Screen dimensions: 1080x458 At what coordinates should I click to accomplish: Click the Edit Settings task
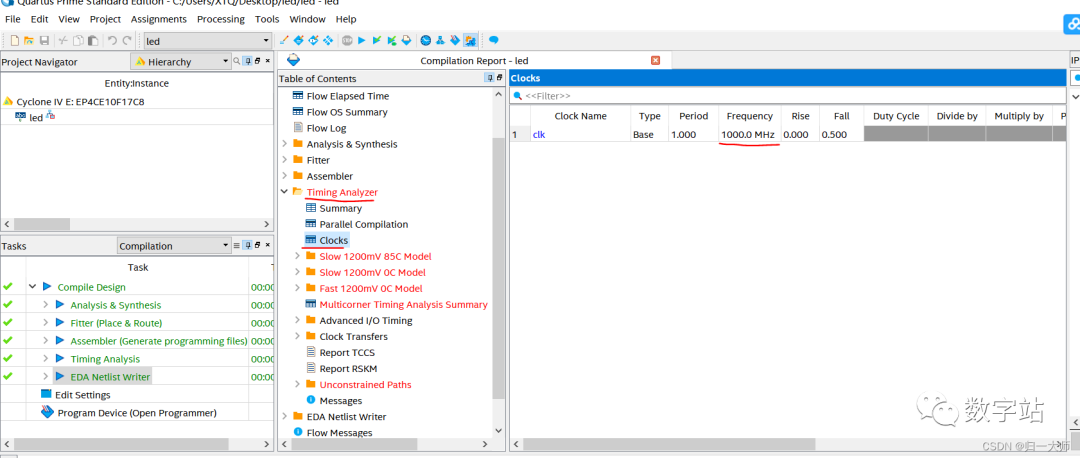pos(83,395)
